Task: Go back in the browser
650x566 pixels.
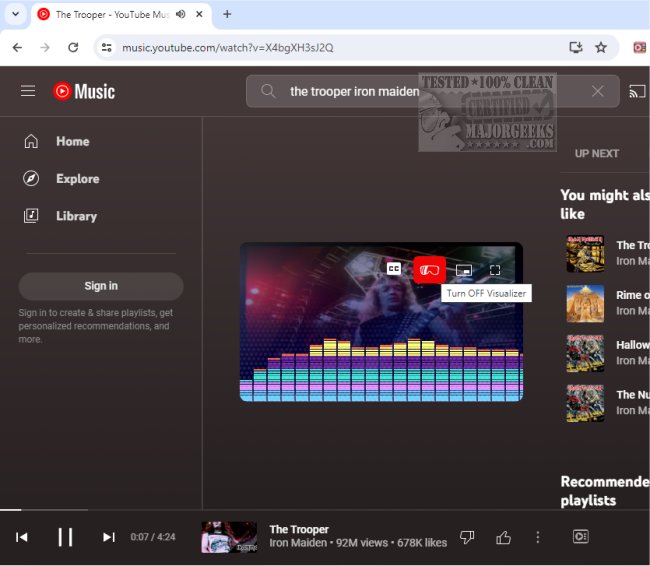Action: pyautogui.click(x=17, y=48)
